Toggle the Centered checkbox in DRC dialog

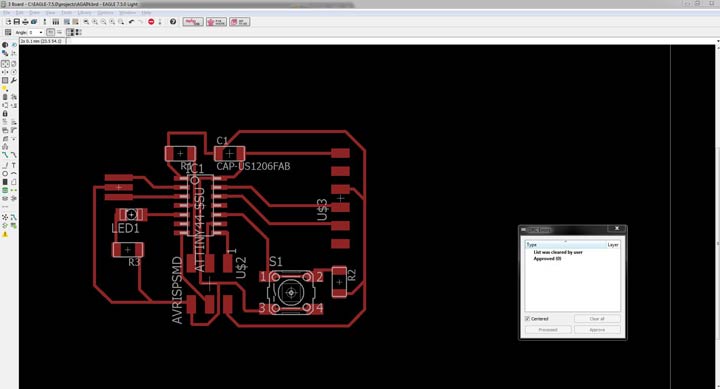click(x=528, y=319)
